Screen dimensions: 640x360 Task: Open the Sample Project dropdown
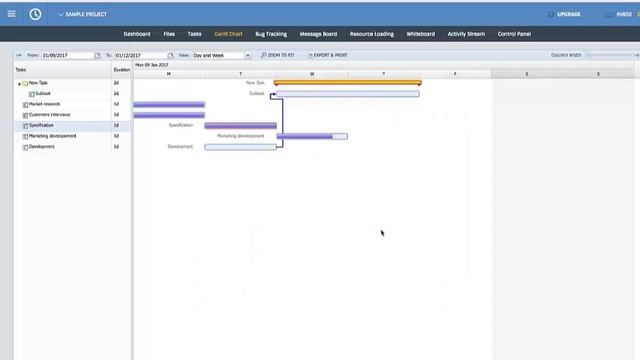click(82, 14)
